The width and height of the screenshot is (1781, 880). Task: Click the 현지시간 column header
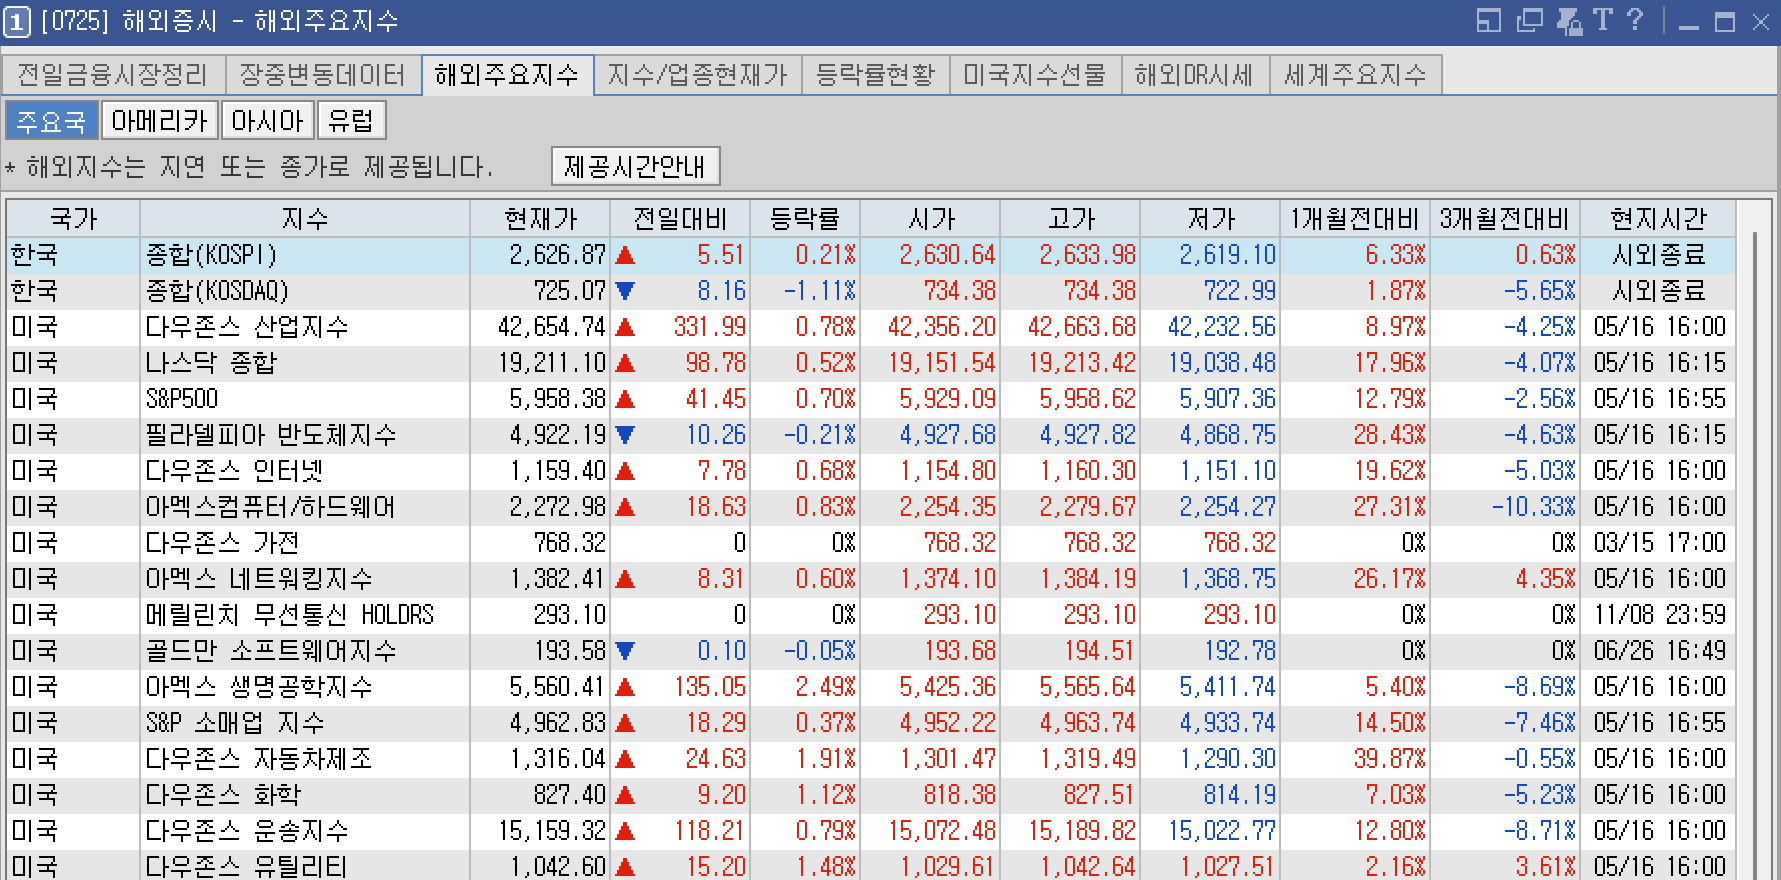click(1658, 219)
